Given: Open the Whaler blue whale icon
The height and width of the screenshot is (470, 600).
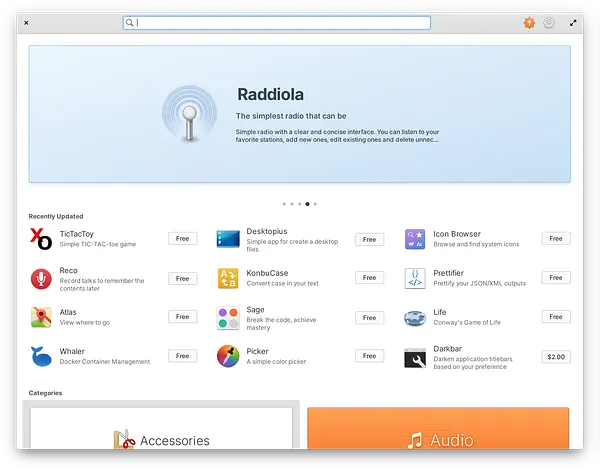Looking at the screenshot, I should [x=41, y=356].
